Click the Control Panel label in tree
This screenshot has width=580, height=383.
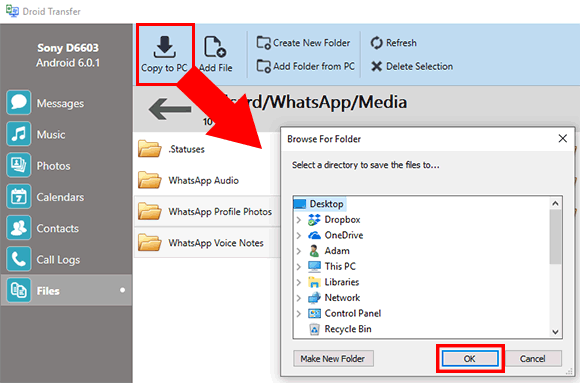[x=353, y=313]
